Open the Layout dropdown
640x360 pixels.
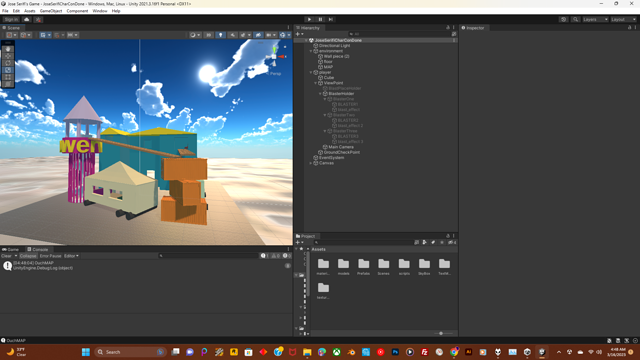click(x=623, y=19)
